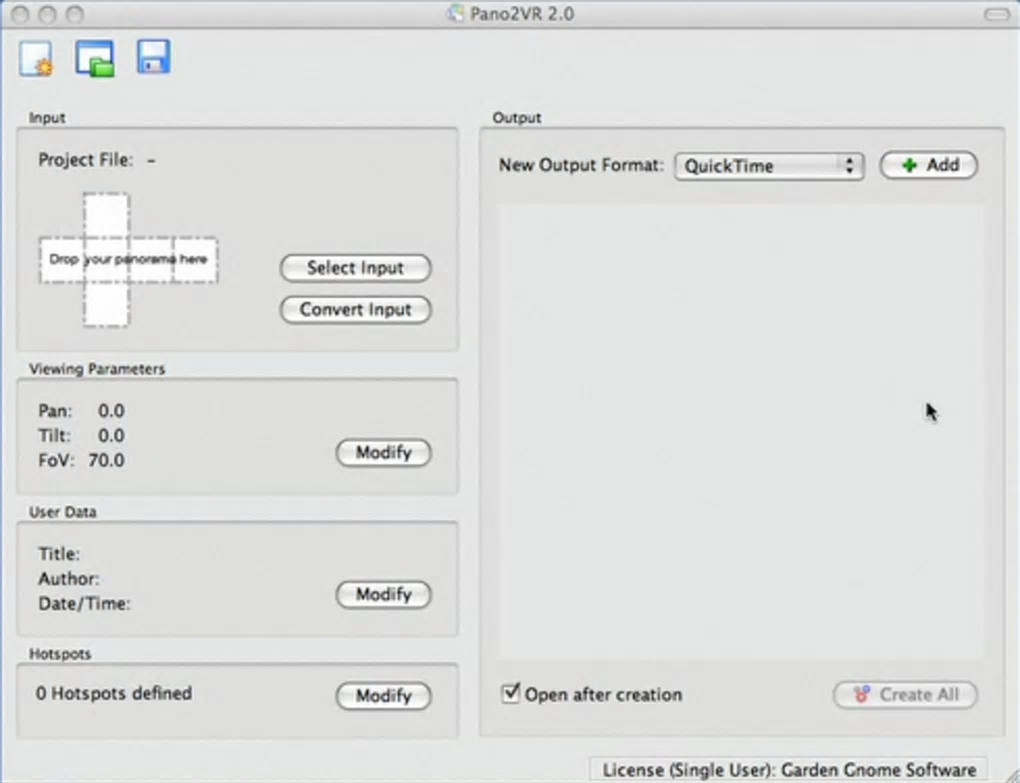Modify the User Data fields

click(383, 594)
